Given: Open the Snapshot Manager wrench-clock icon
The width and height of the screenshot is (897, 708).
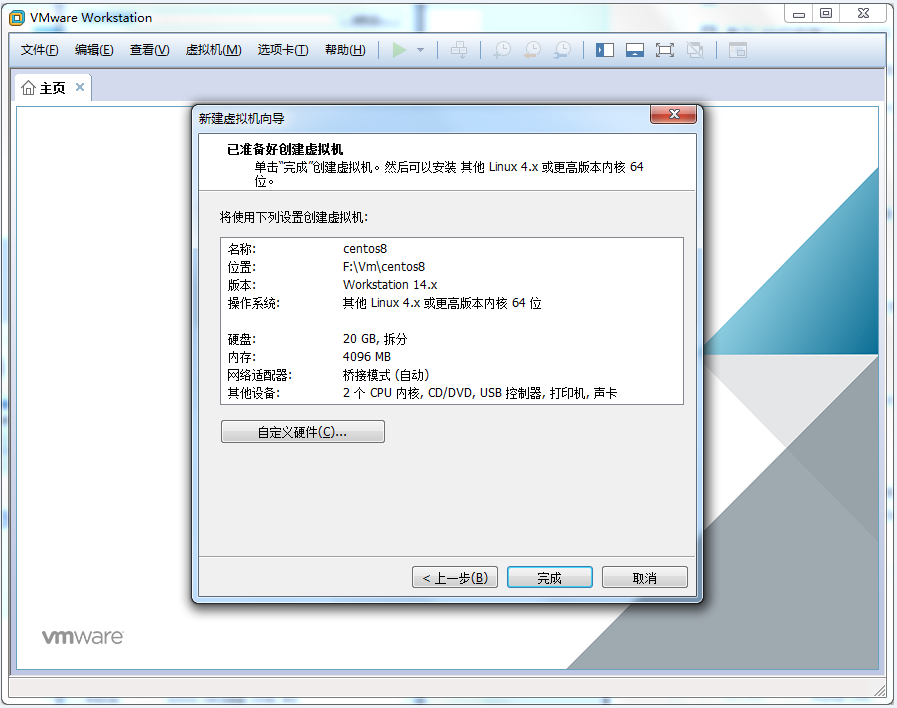Looking at the screenshot, I should [x=563, y=50].
